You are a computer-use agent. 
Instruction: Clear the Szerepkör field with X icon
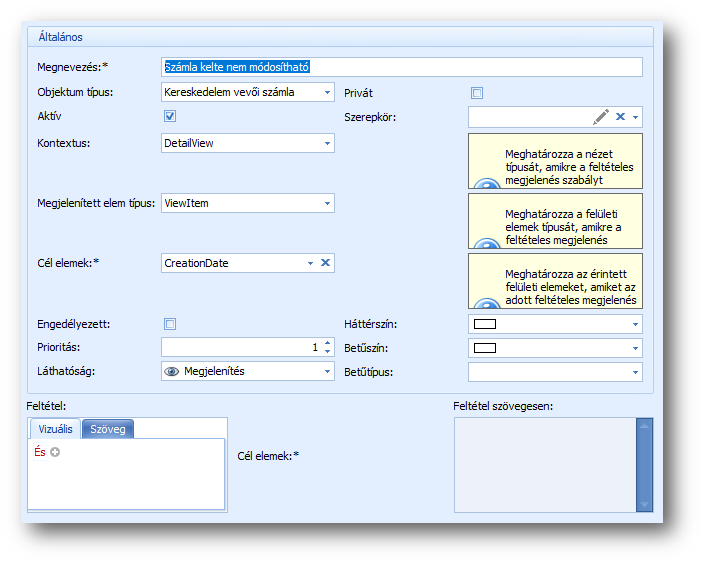click(x=620, y=117)
